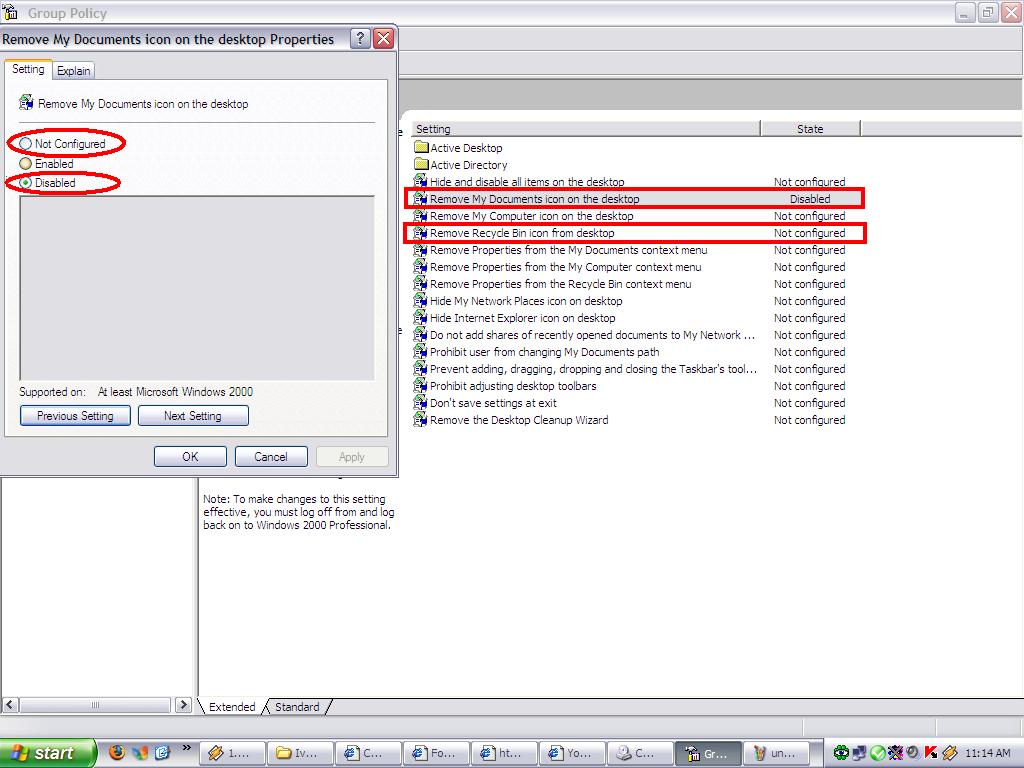The height and width of the screenshot is (768, 1024).
Task: Click icon for 'Prohibit user from changing My Documents path'
Action: [421, 351]
